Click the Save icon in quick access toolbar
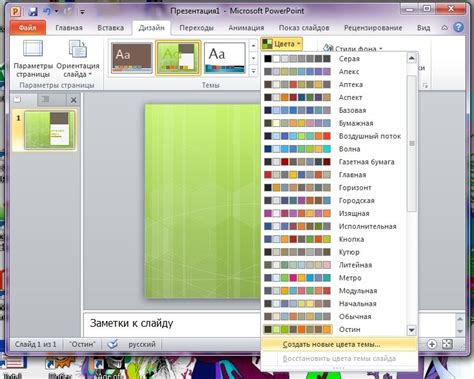The image size is (474, 379). click(x=33, y=12)
